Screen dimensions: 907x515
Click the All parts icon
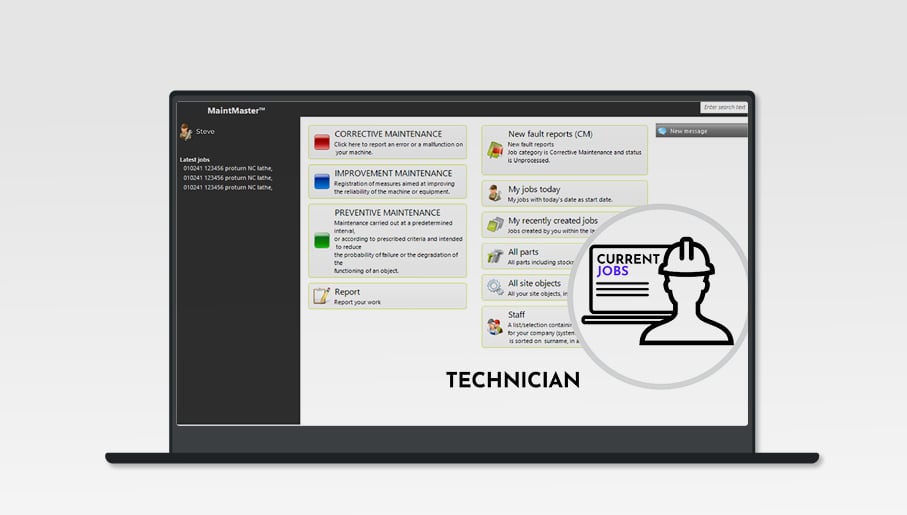coord(495,256)
